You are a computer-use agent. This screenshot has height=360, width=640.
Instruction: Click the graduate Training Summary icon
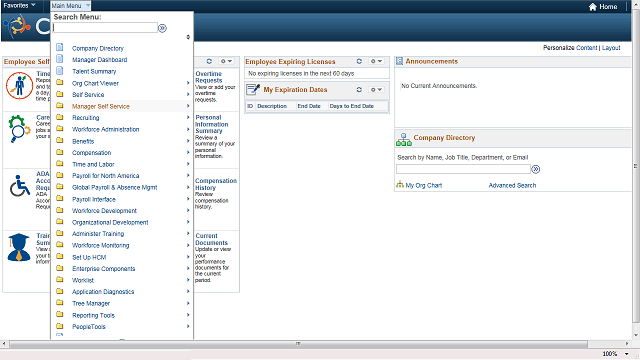coord(19,247)
